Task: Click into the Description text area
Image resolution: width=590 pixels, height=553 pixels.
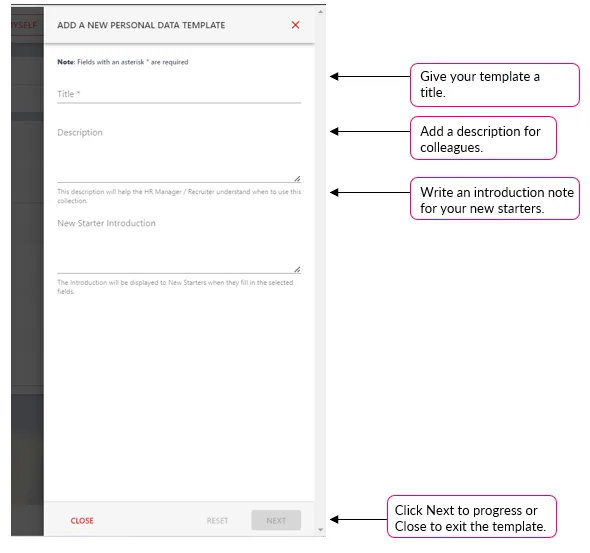Action: [x=179, y=154]
